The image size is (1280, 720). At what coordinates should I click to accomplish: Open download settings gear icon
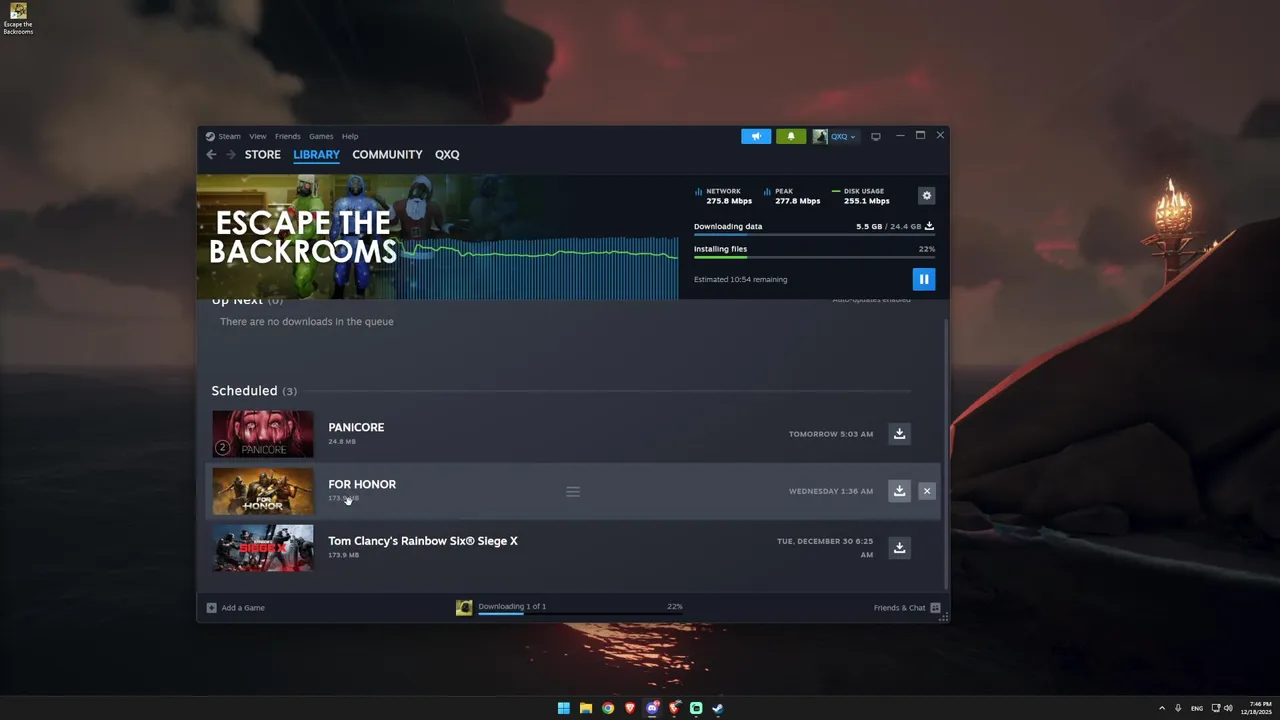point(926,196)
